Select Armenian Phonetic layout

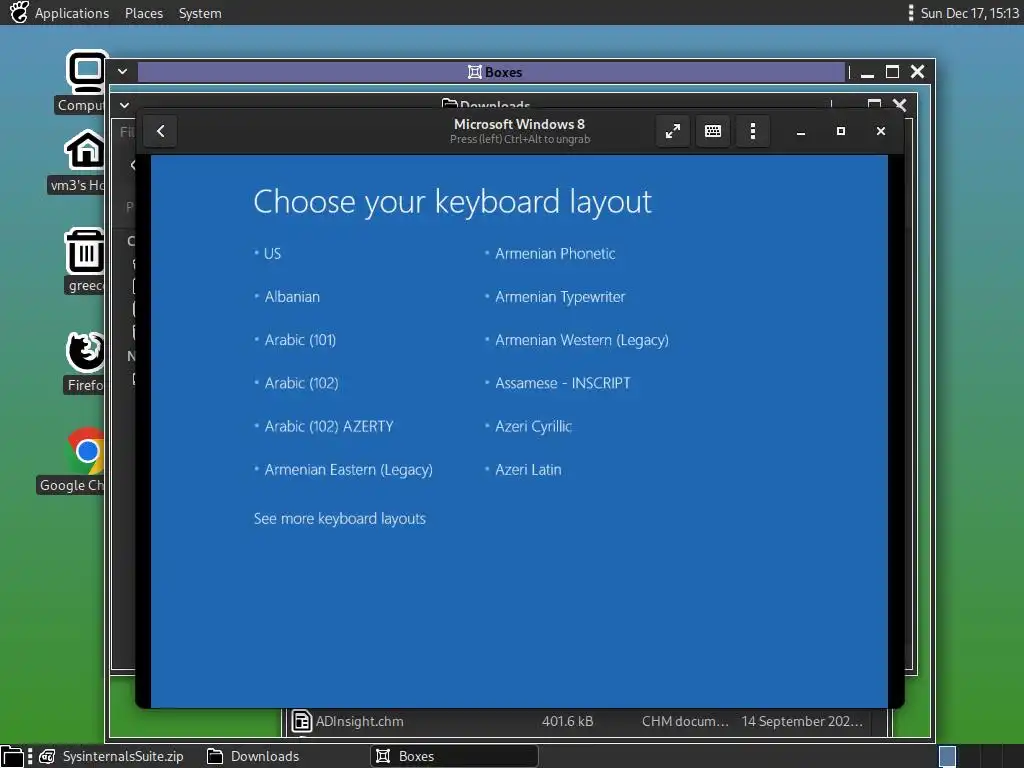(x=555, y=253)
